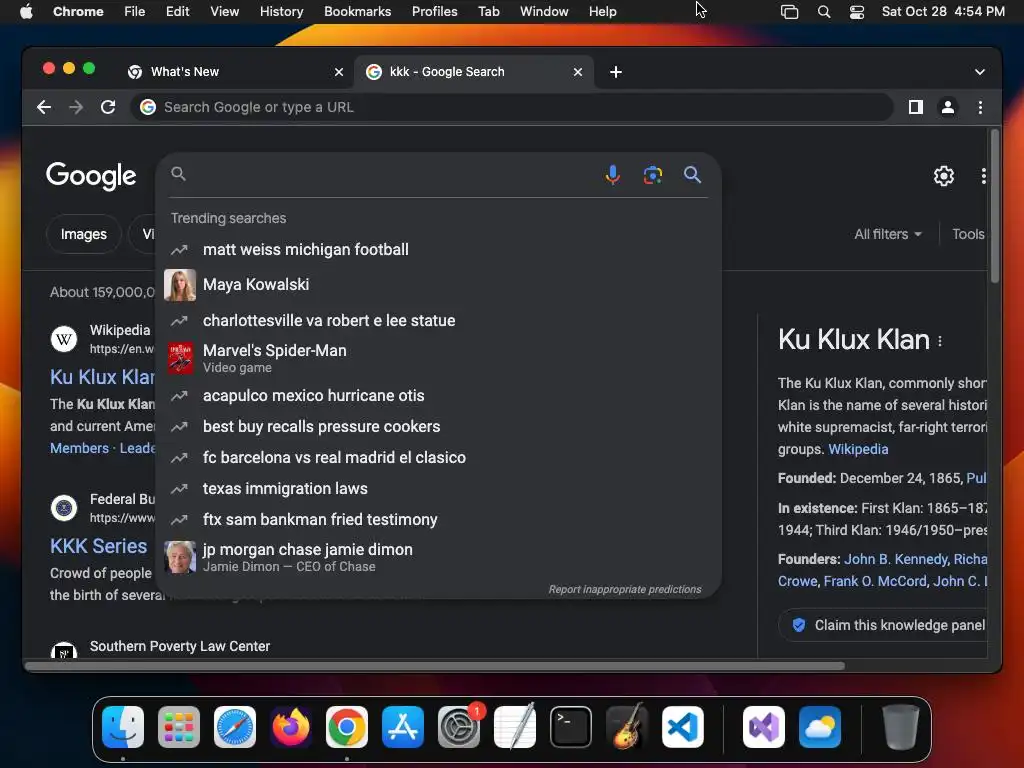Open the Profiles menu in menu bar

434,11
